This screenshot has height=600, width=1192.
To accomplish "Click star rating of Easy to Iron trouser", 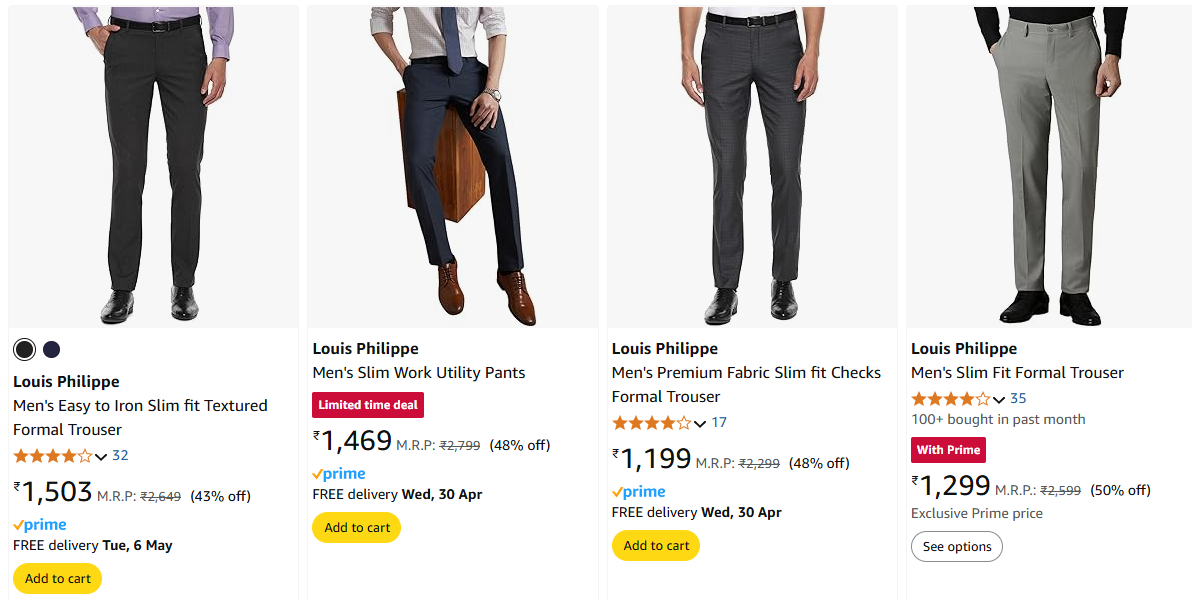I will [x=52, y=456].
